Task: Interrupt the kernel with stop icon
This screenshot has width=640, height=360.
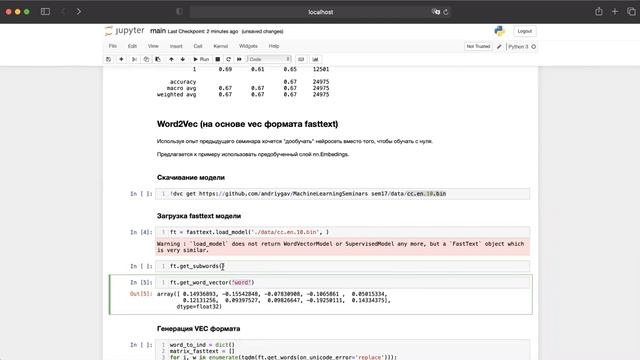Action: click(218, 59)
